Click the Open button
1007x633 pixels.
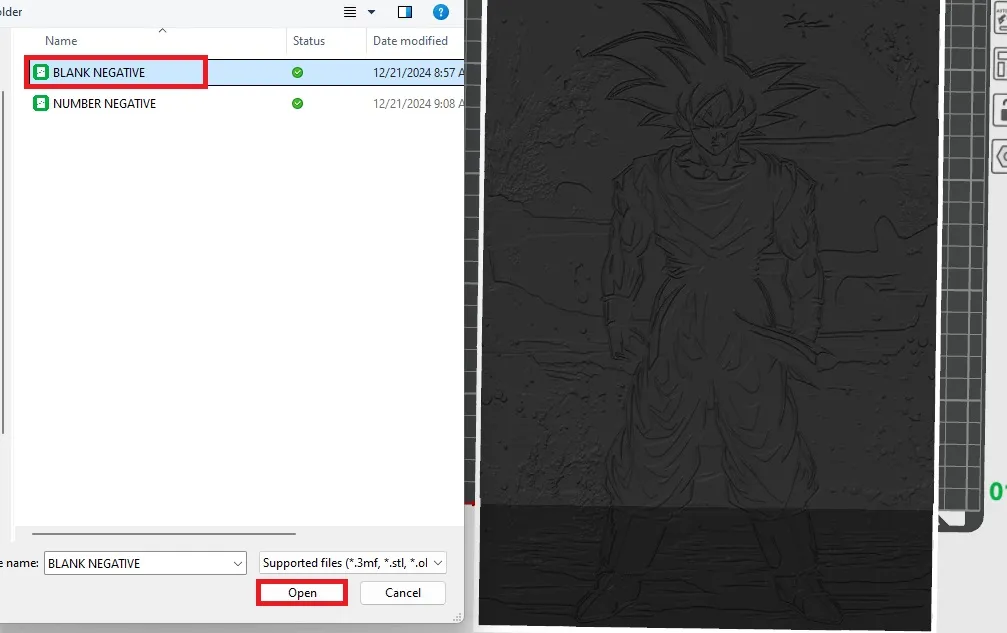302,593
